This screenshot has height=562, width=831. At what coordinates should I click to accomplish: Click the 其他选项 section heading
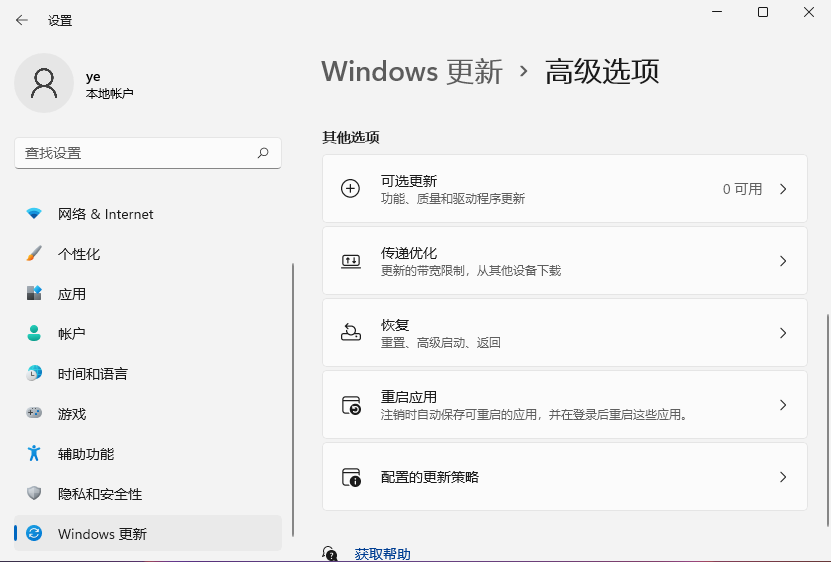coord(351,137)
